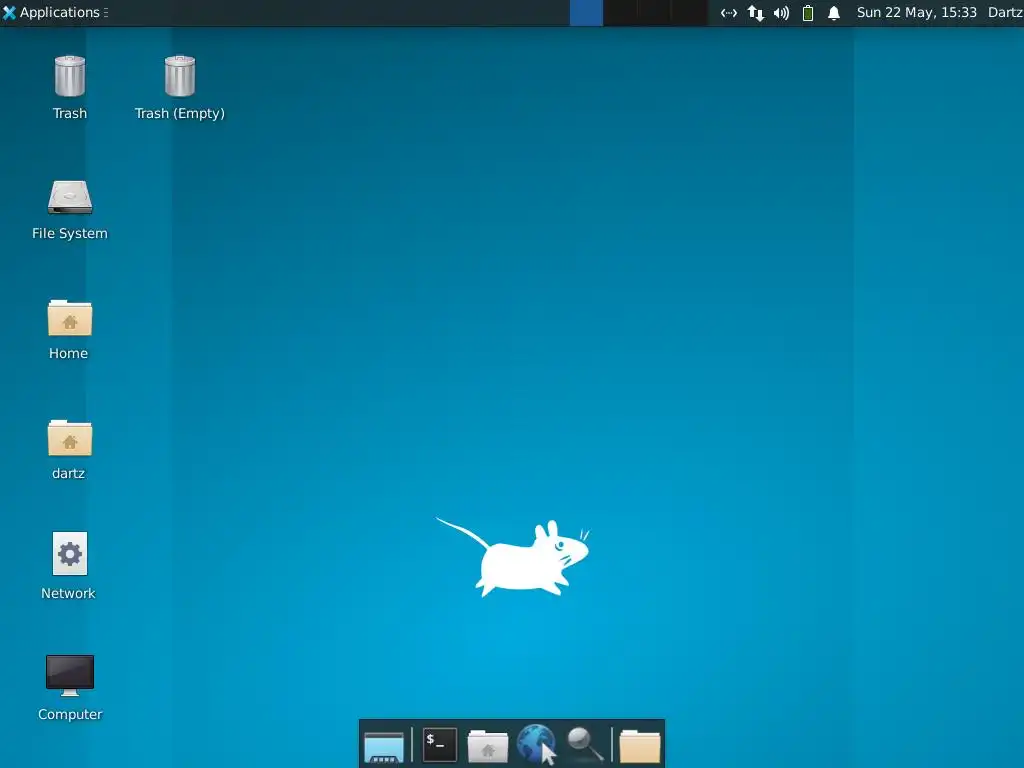Select the Network desktop icon

(70, 554)
